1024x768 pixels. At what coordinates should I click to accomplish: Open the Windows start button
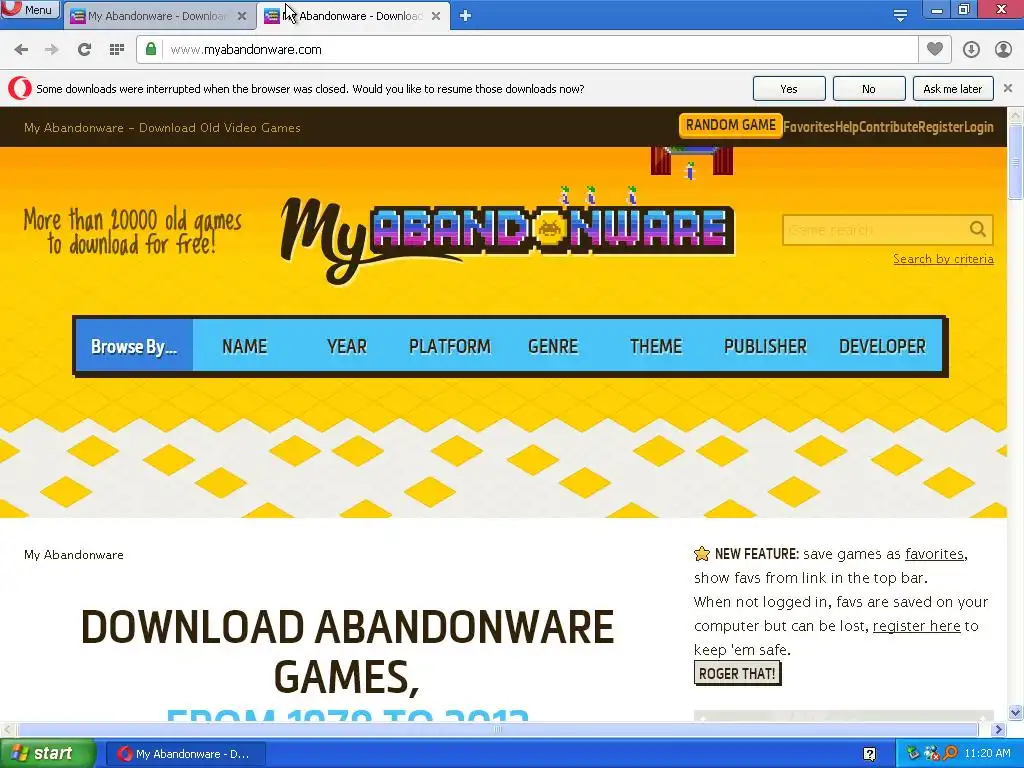pos(47,754)
